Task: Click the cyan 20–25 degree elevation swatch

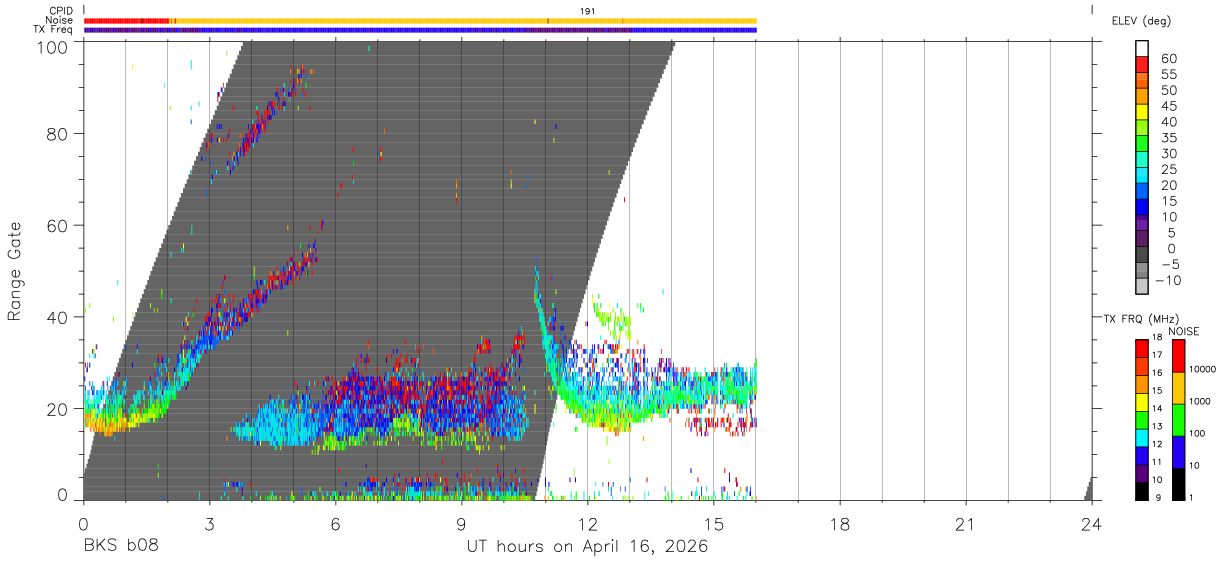Action: coord(1143,176)
